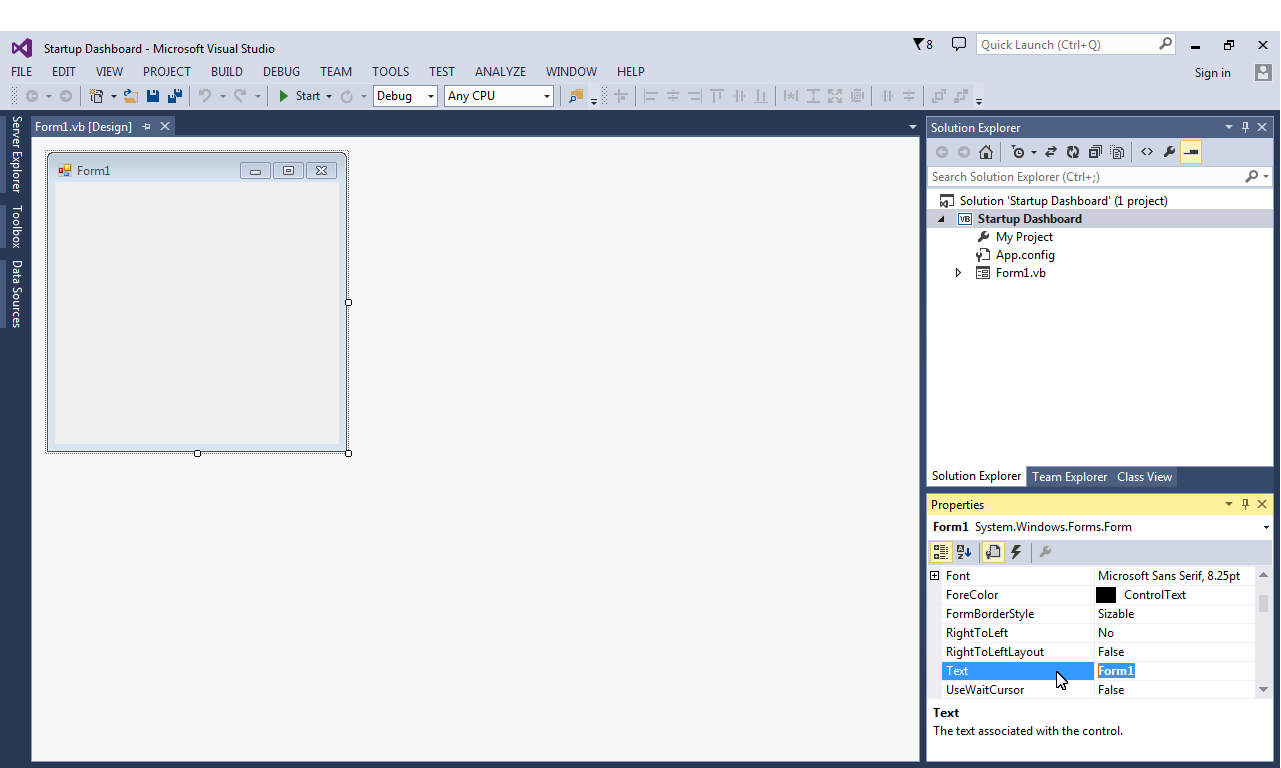Toggle Categorized view in Properties window
1281x768 pixels.
pyautogui.click(x=941, y=552)
